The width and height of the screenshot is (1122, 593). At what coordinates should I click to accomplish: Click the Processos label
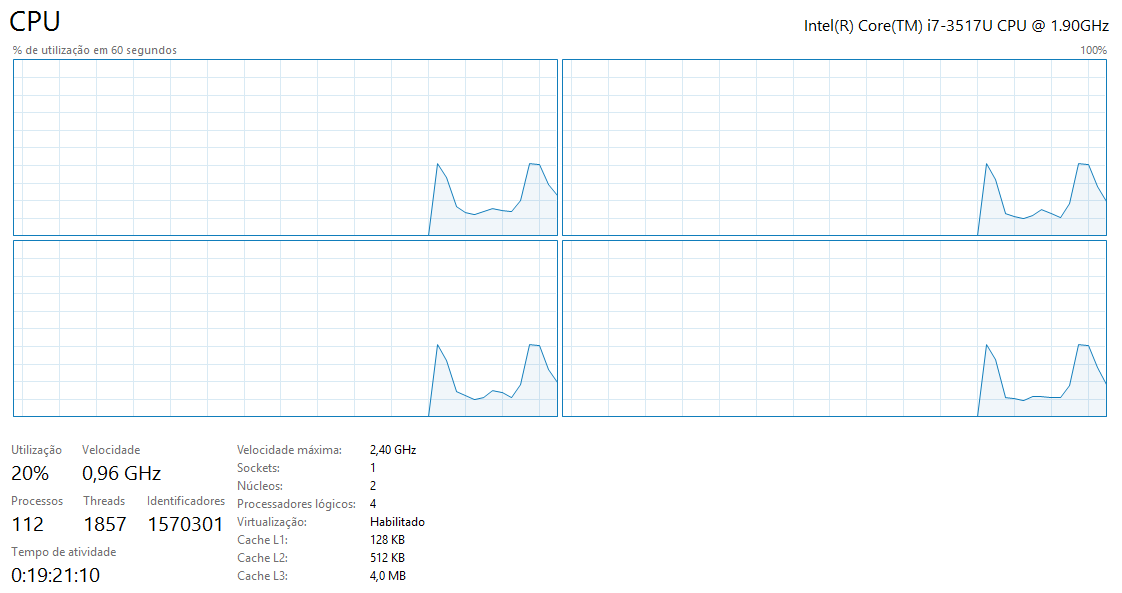[x=37, y=501]
